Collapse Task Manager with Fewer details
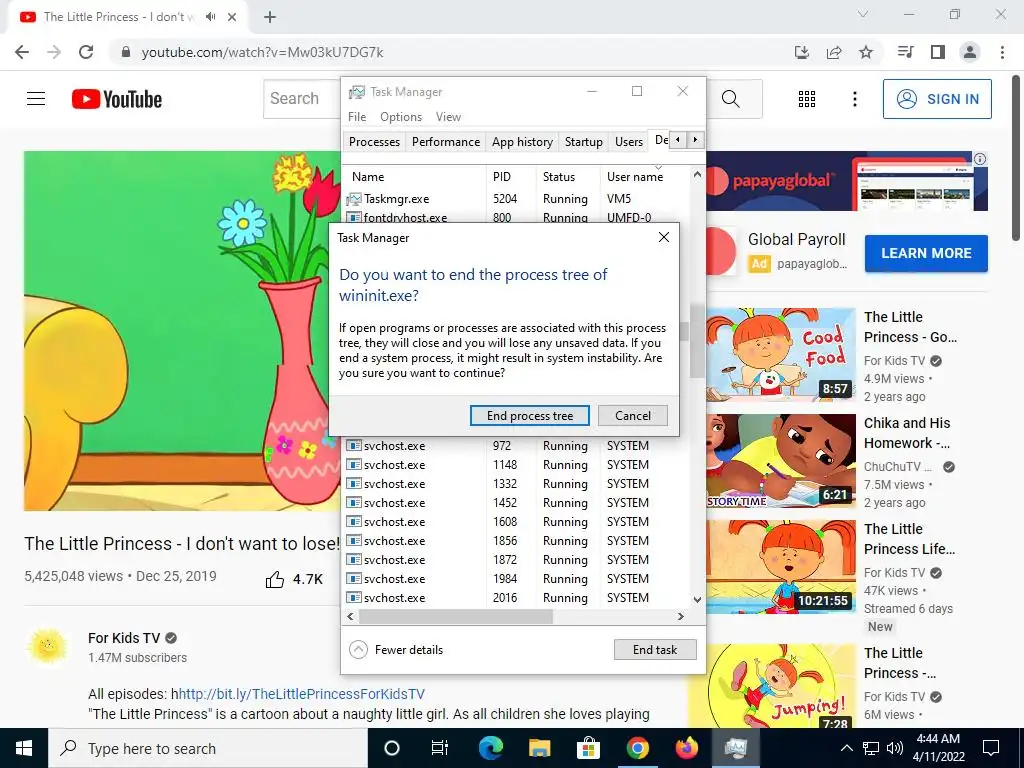Screen dimensions: 1024x768 396,650
